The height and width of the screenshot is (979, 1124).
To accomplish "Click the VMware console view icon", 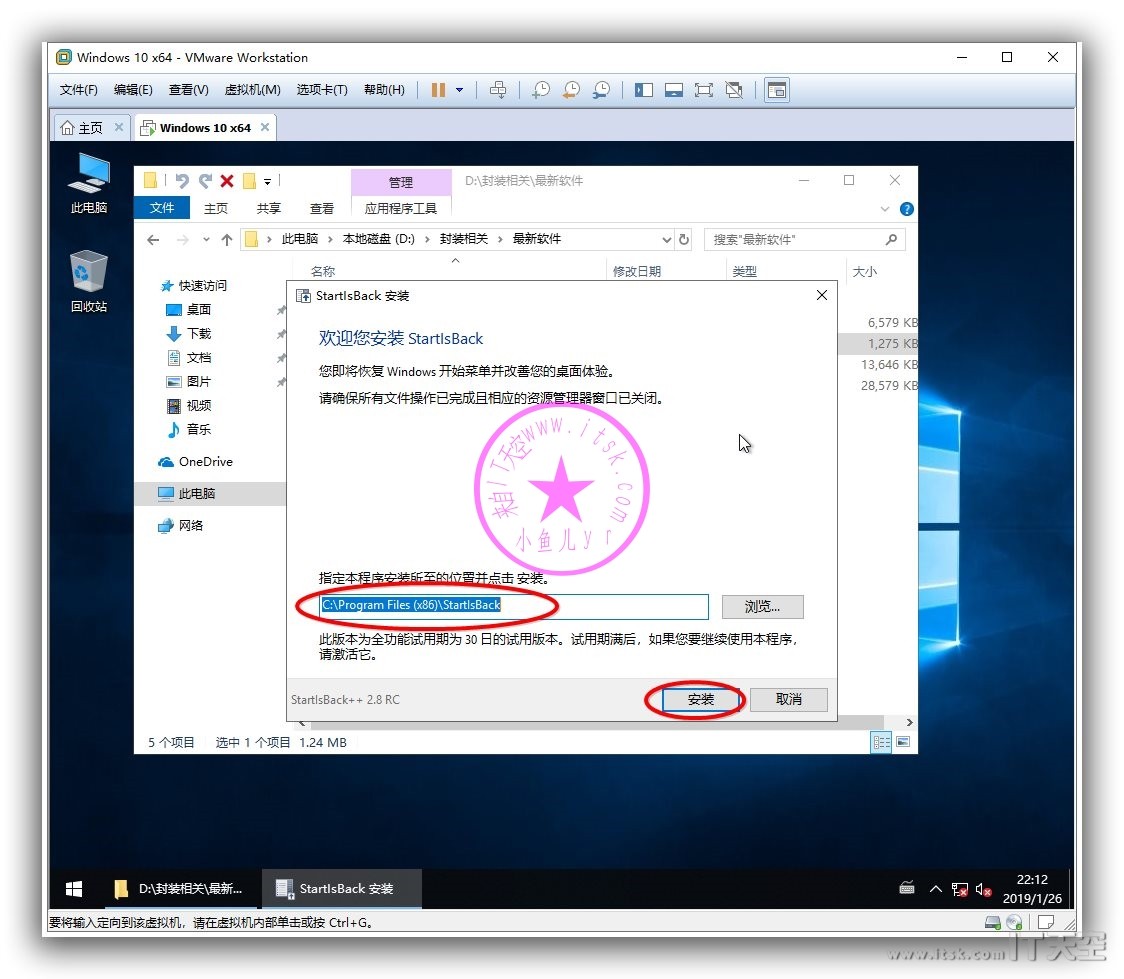I will tap(777, 90).
